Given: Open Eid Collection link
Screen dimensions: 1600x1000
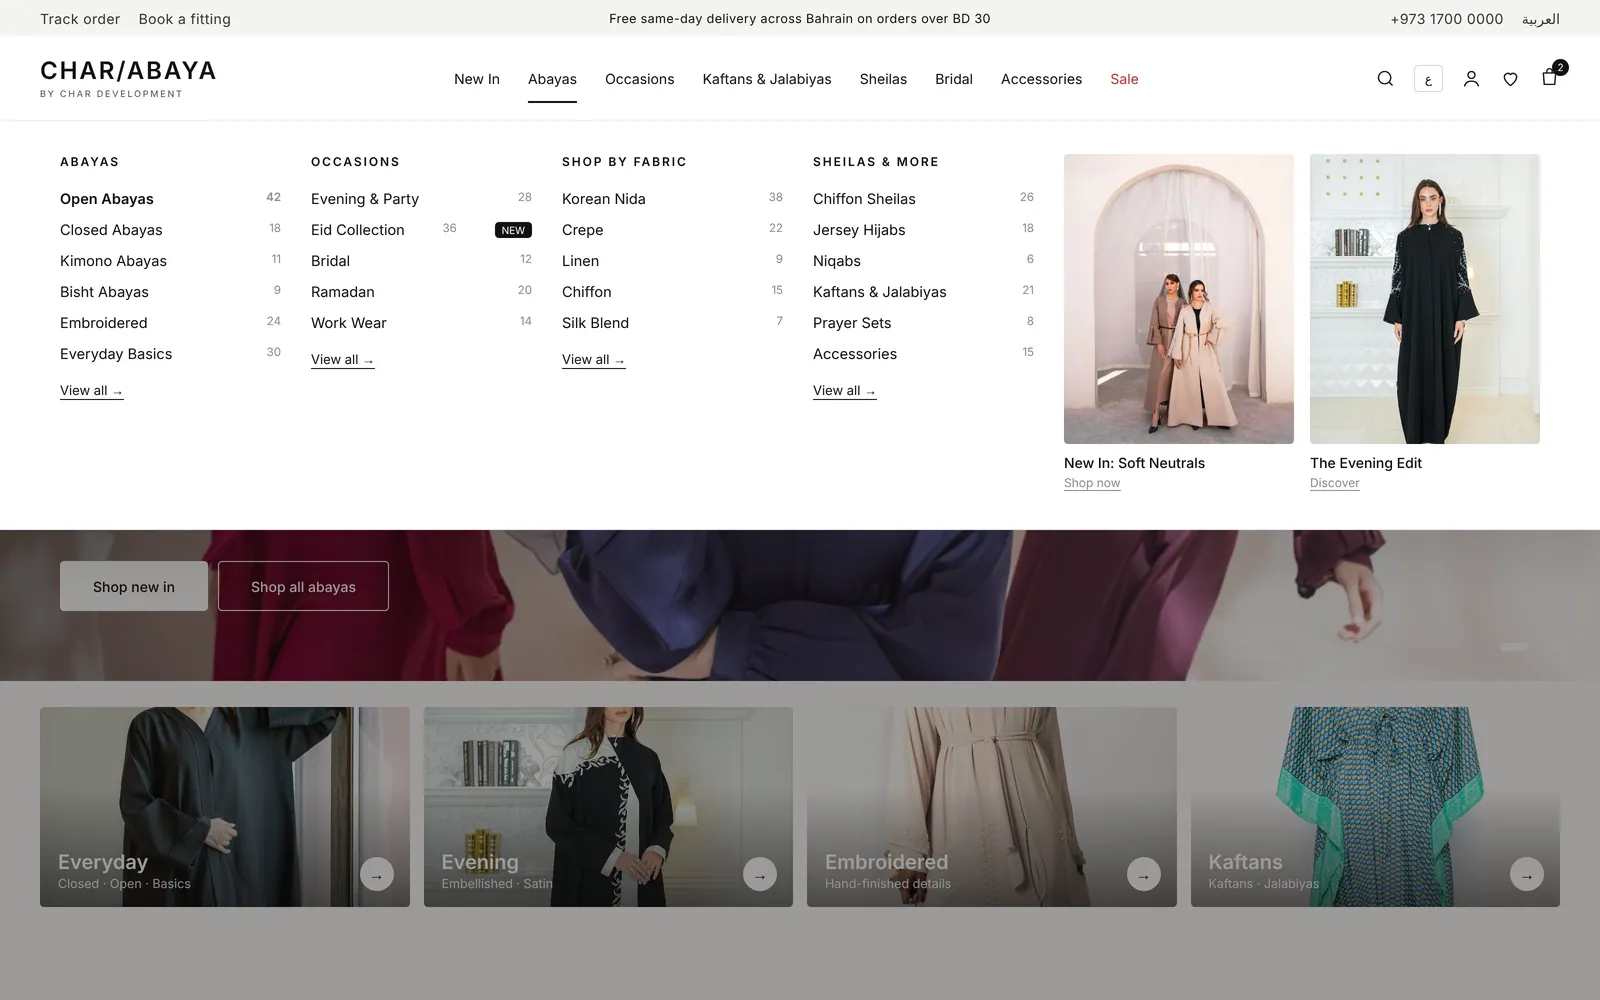Looking at the screenshot, I should coord(358,230).
